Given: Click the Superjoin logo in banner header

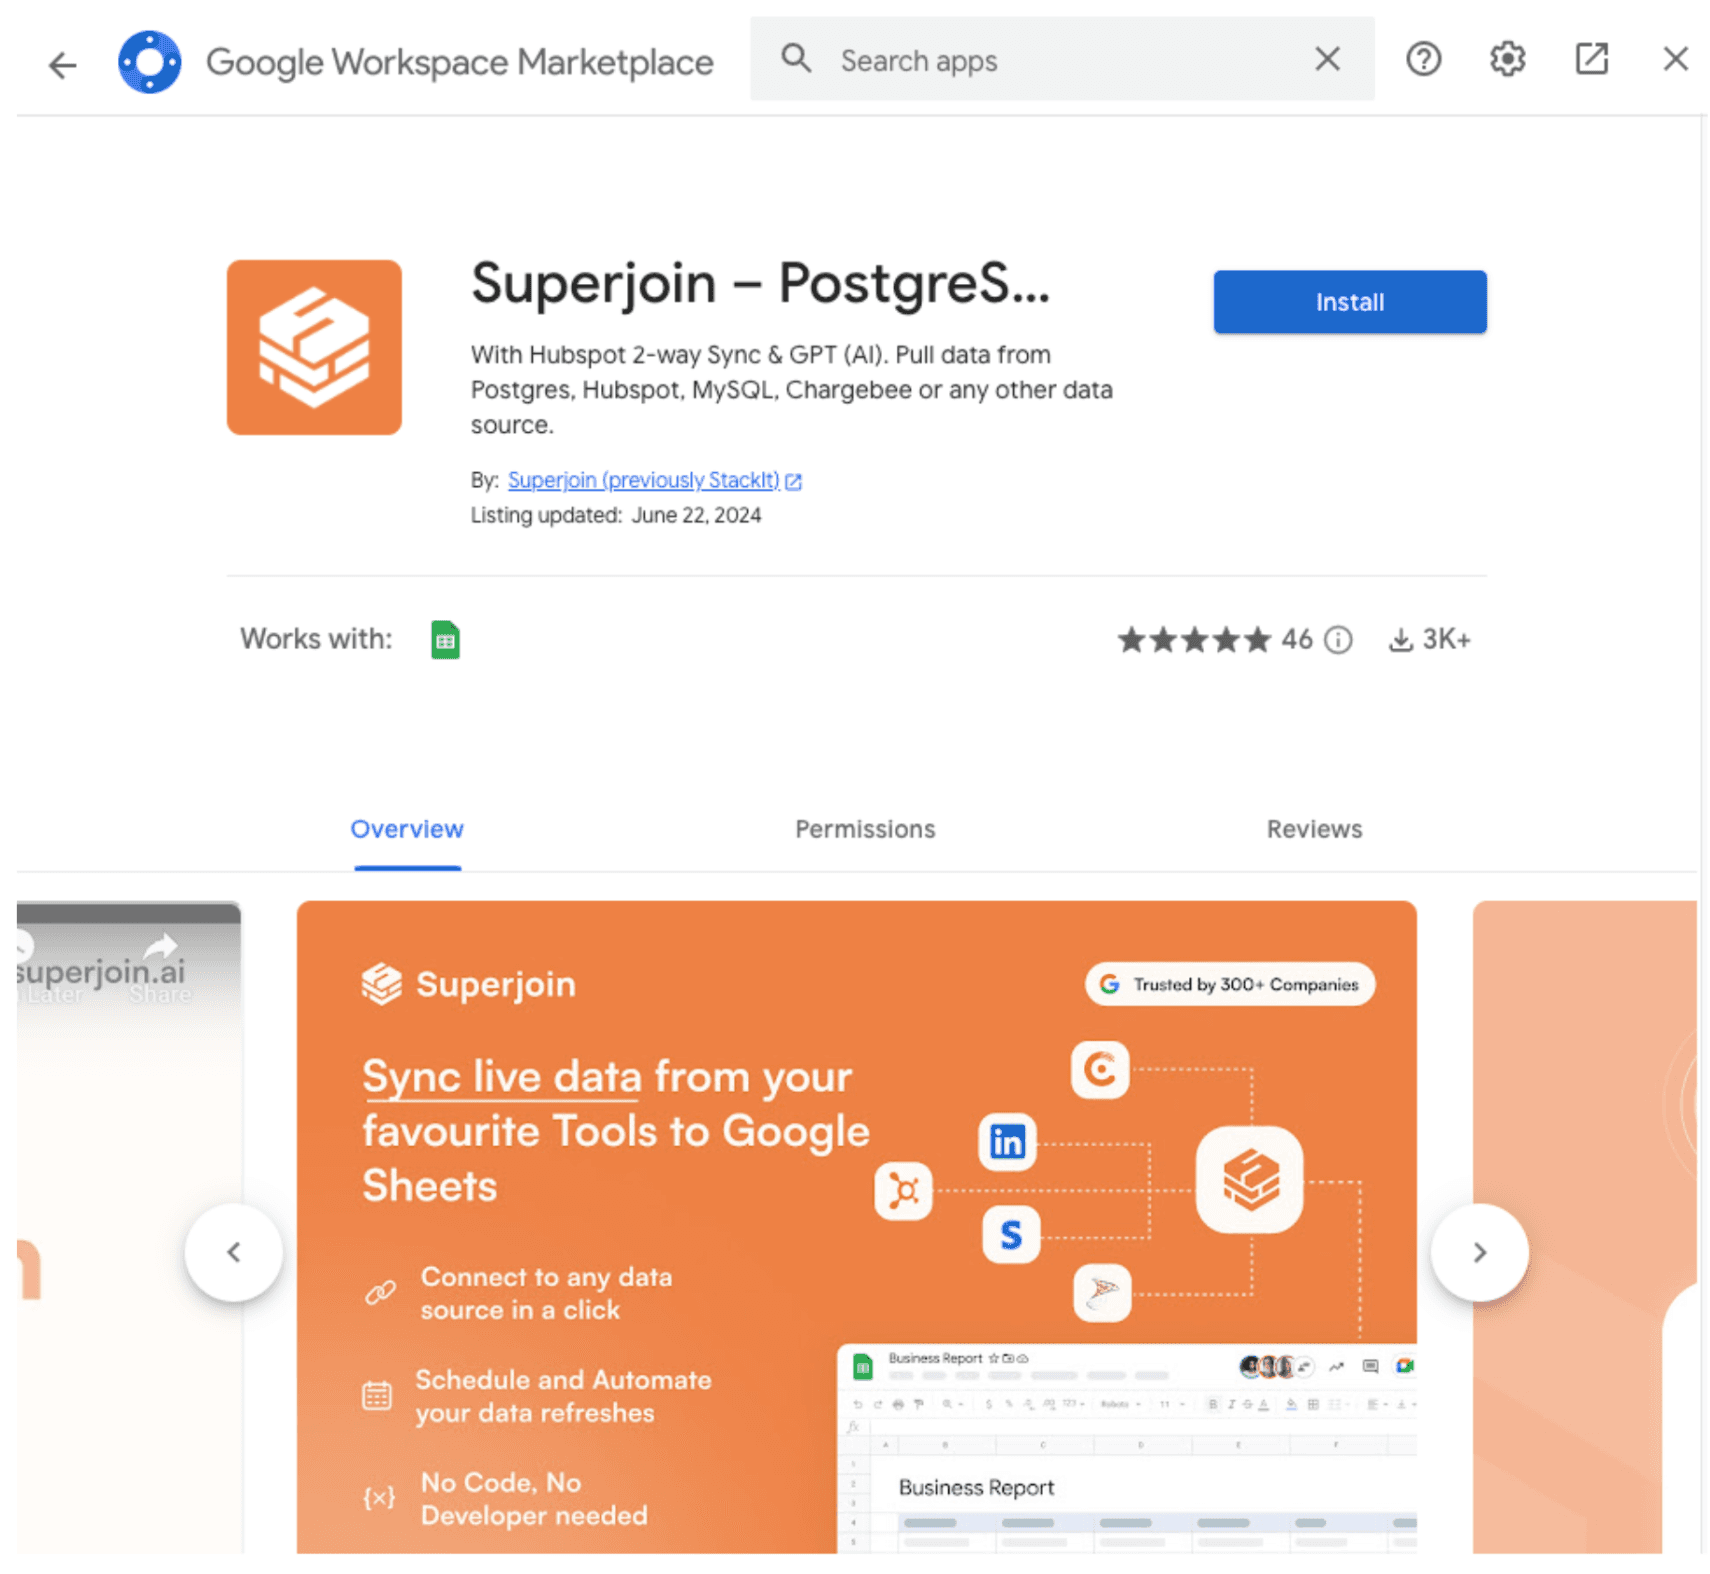Looking at the screenshot, I should (x=468, y=984).
